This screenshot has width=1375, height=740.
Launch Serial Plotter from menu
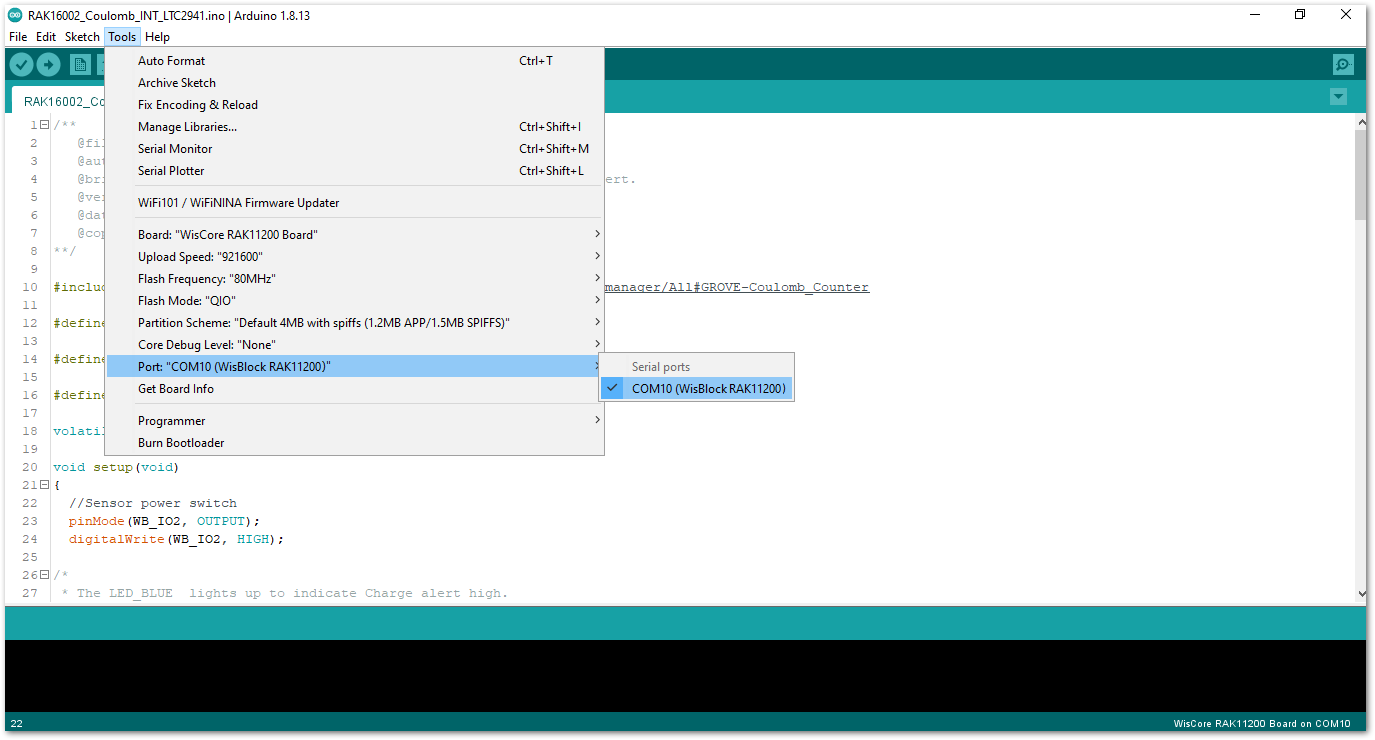point(355,171)
